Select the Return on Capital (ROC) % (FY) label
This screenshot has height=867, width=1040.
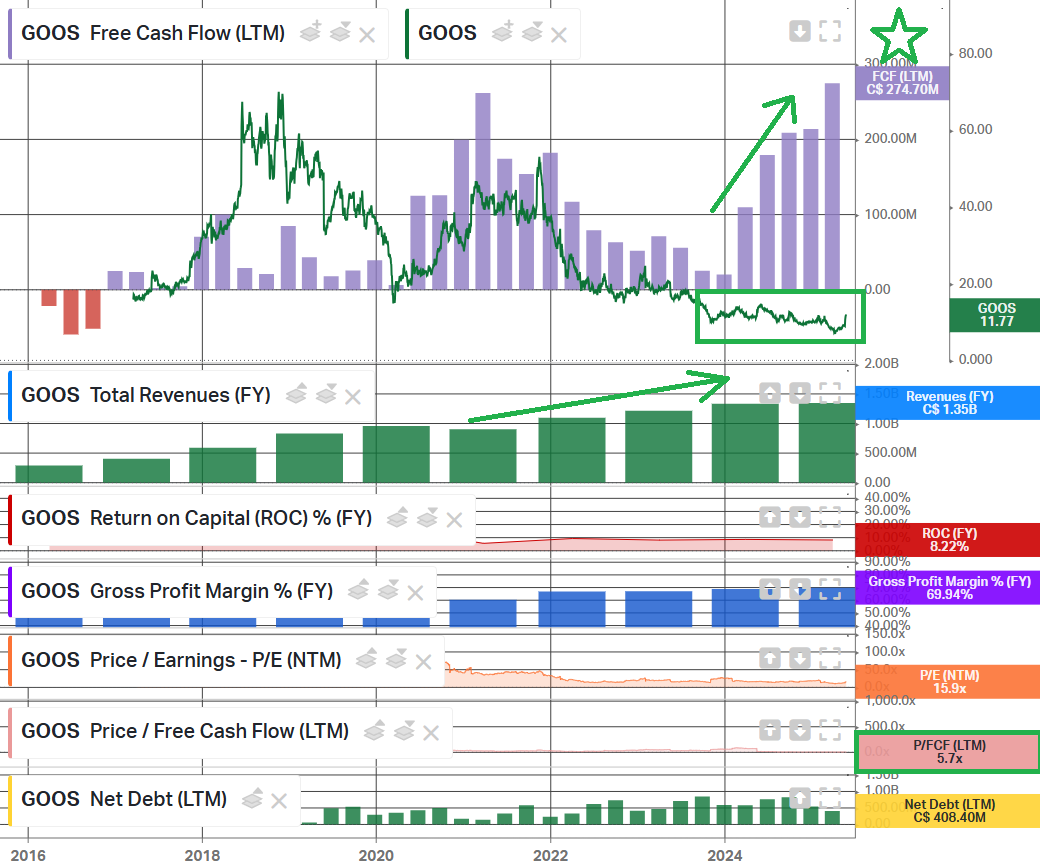(x=197, y=518)
